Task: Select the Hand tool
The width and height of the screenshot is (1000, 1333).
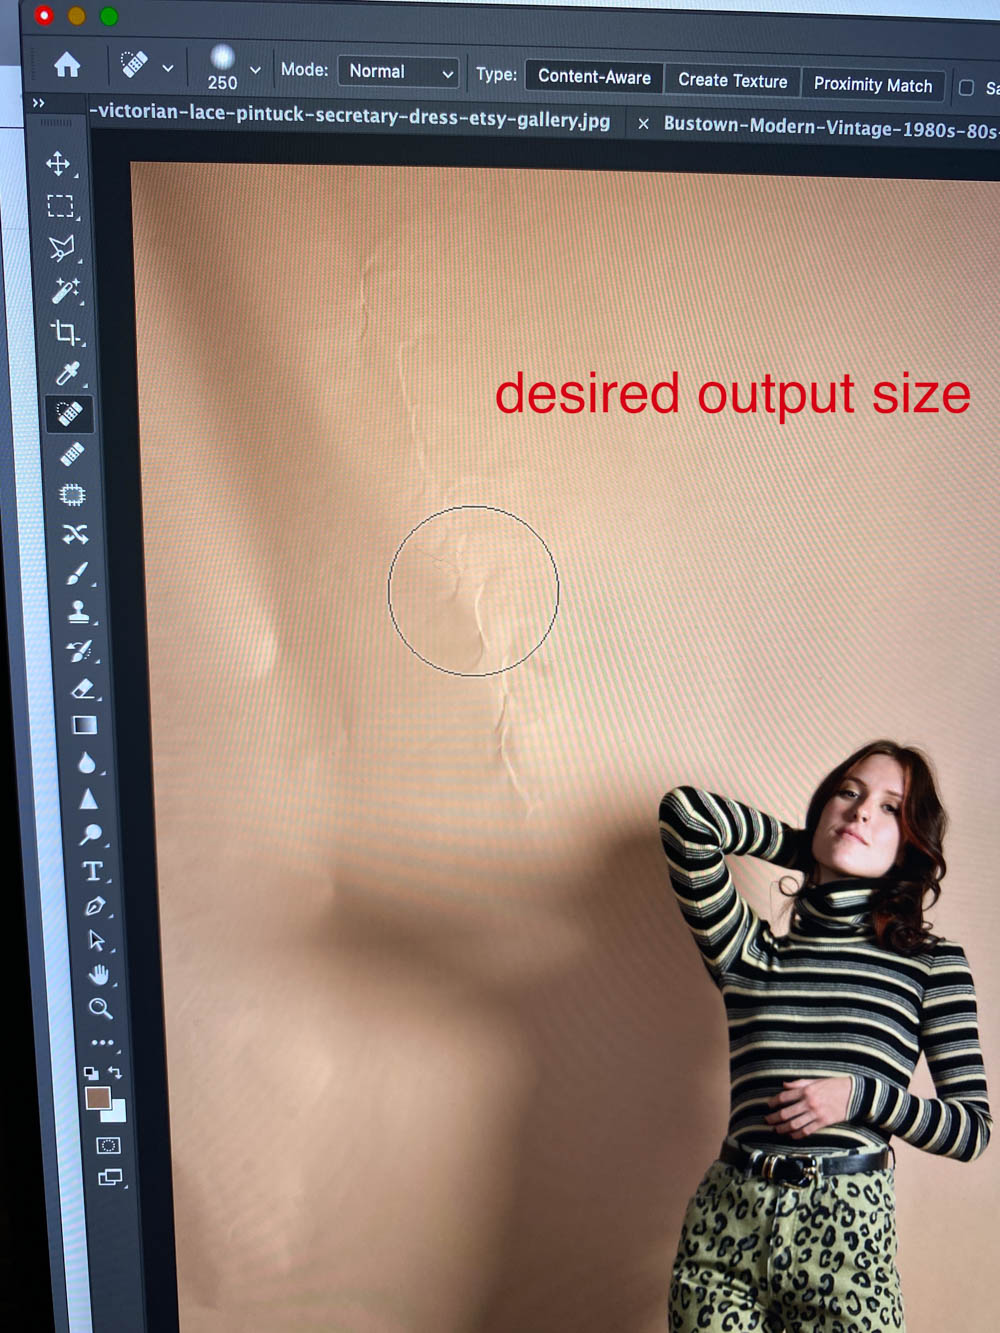Action: [98, 974]
